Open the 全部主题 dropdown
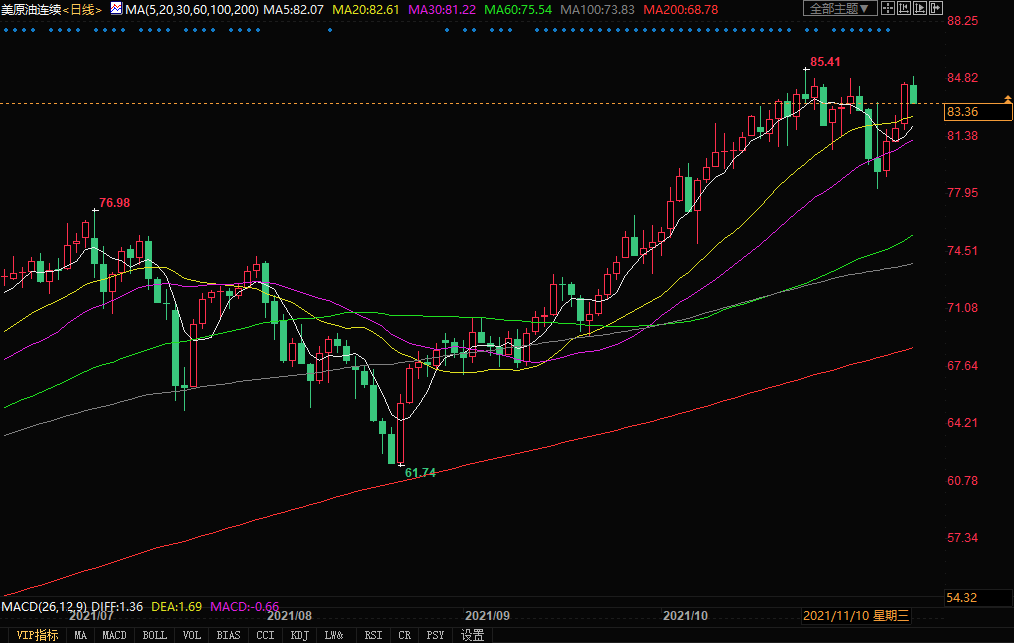Screen dimensions: 1014x643 (841, 8)
